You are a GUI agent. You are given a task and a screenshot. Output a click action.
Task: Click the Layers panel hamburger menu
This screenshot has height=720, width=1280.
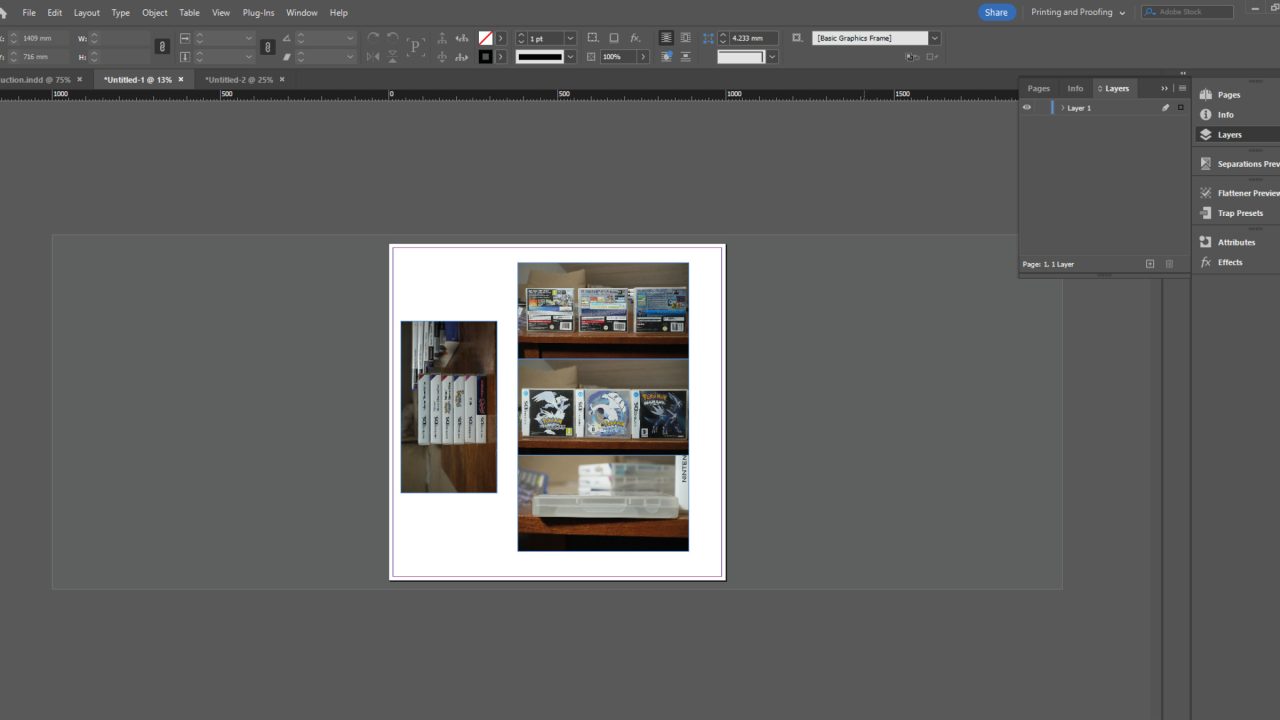click(1182, 88)
